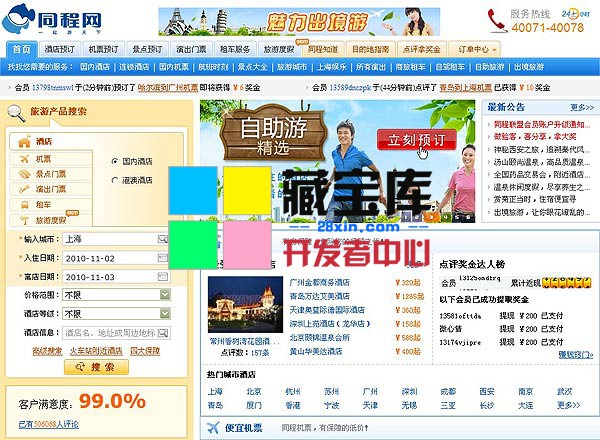
Task: Select the 国内酒店 radio button
Action: (x=115, y=161)
